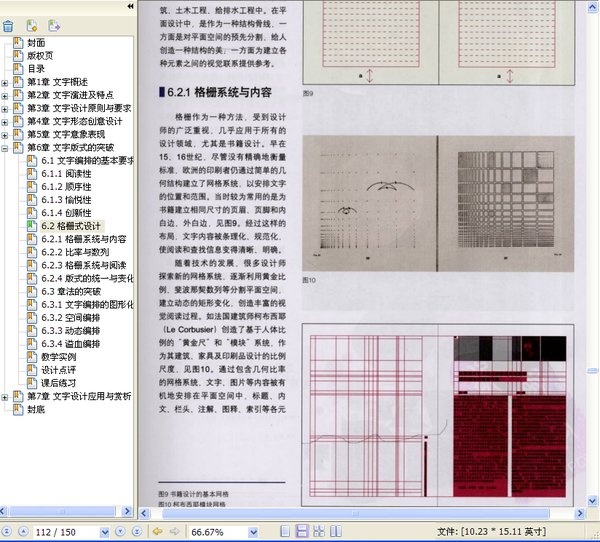The height and width of the screenshot is (542, 600).
Task: Click the 6.2.3 格栅系统与阅读 bookmark icon
Action: [x=32, y=265]
